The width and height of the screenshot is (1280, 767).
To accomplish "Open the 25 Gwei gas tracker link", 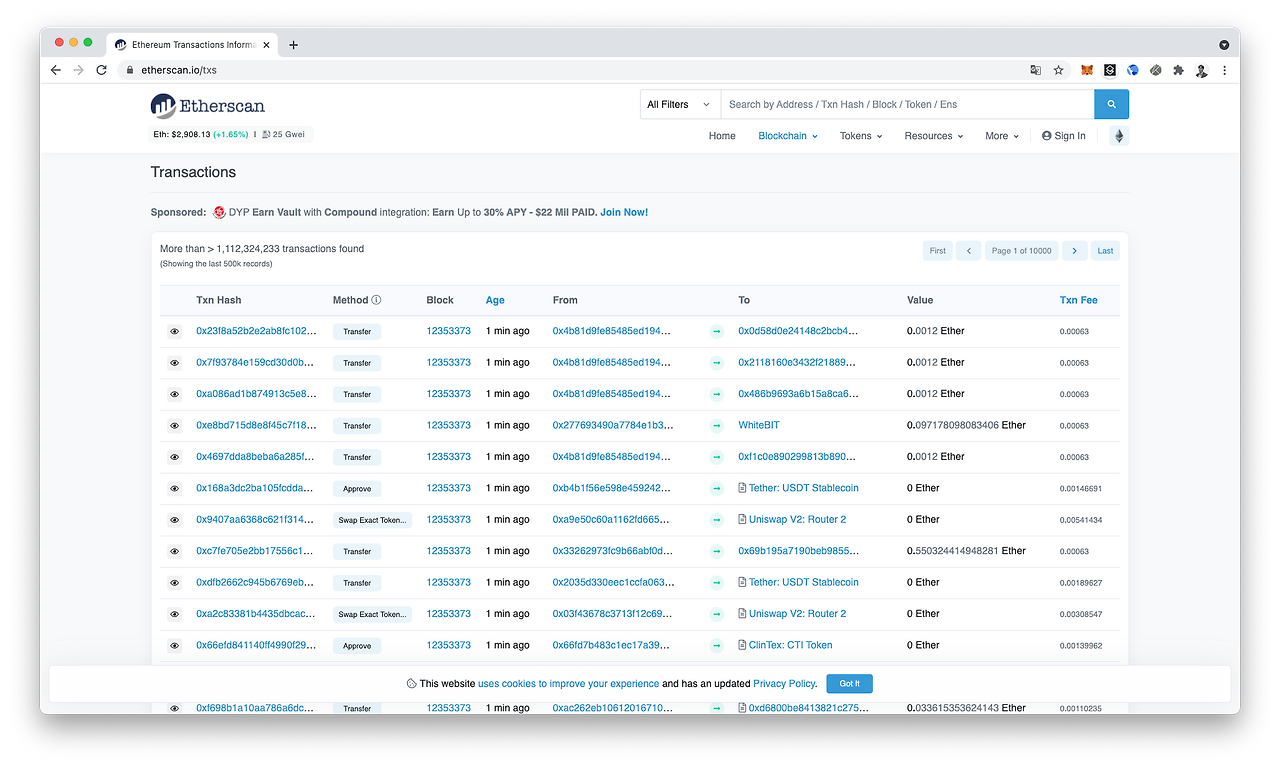I will (283, 134).
